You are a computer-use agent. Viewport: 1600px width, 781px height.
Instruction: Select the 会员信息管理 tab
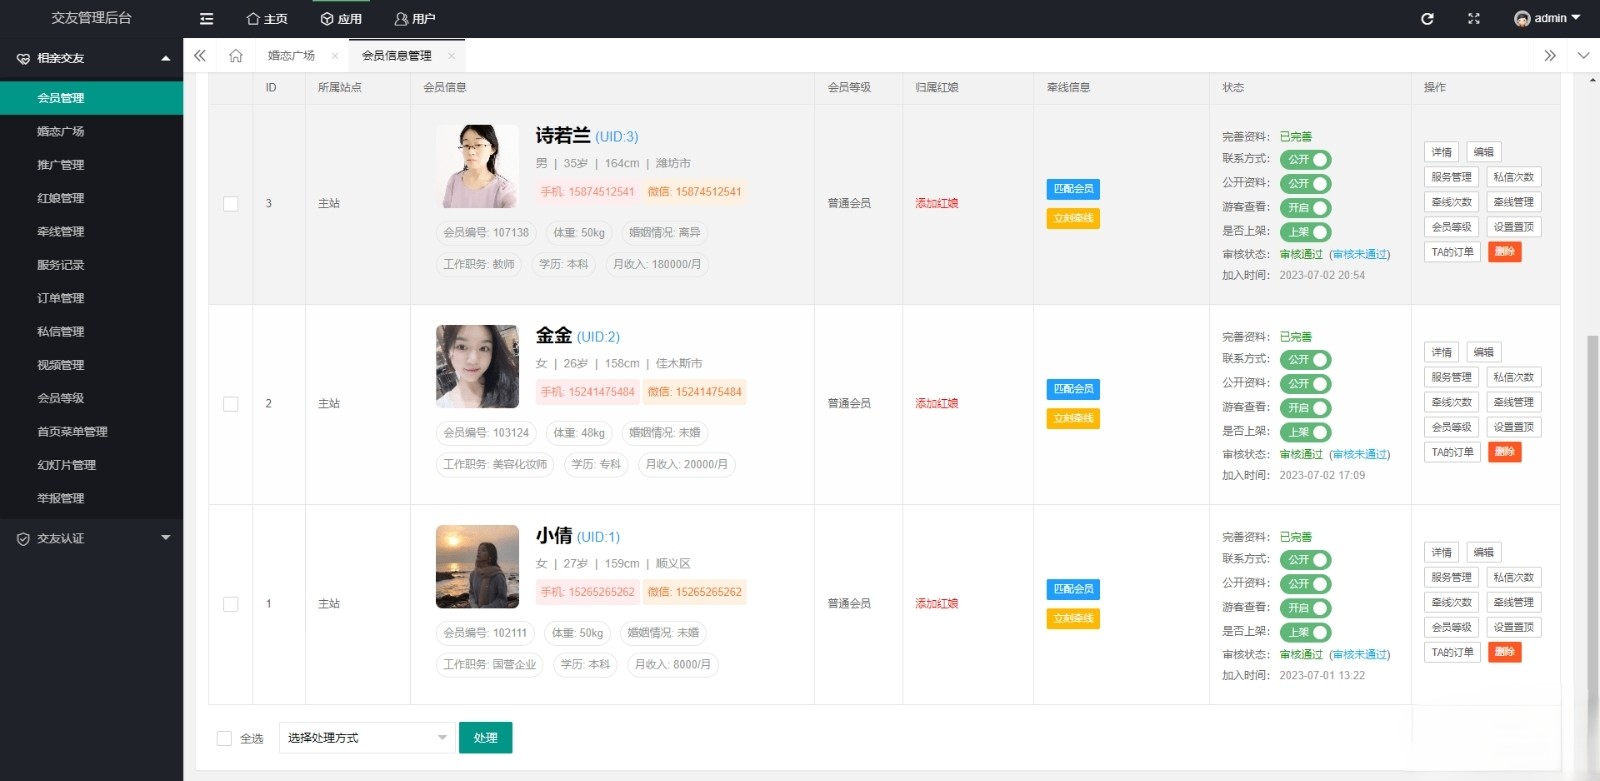397,56
